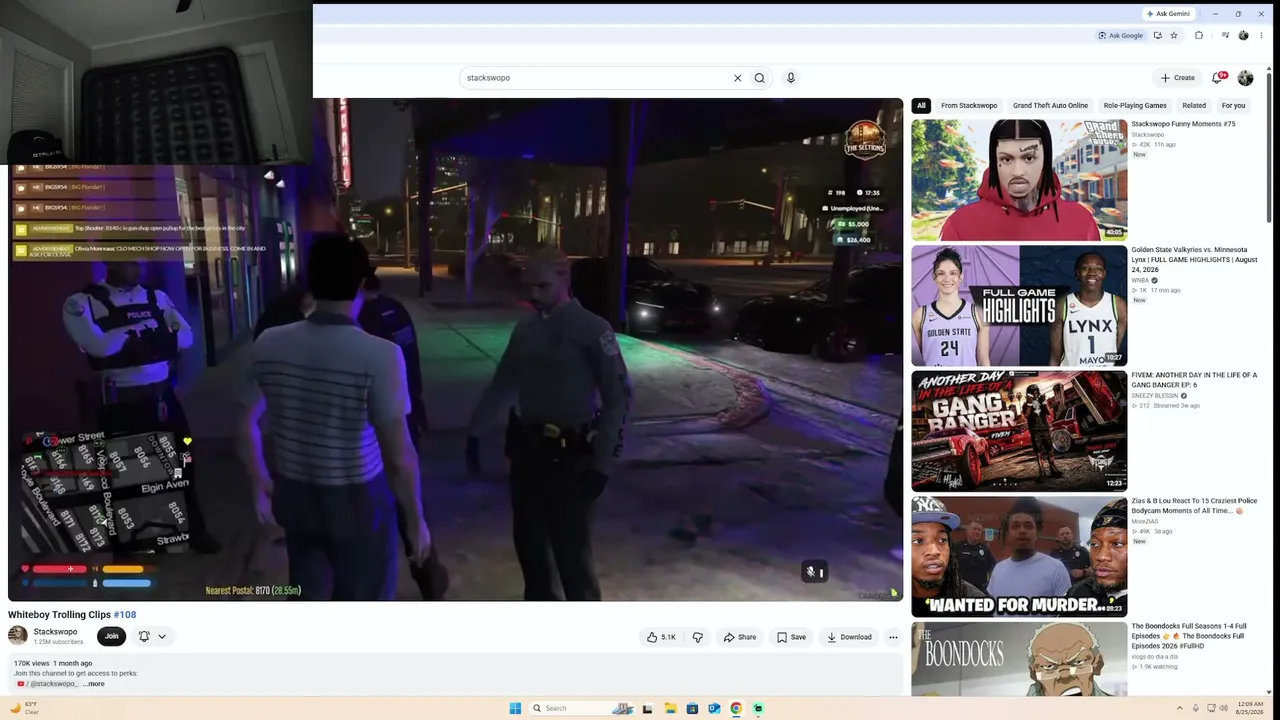Open the green app icon on the taskbar

pyautogui.click(x=758, y=708)
